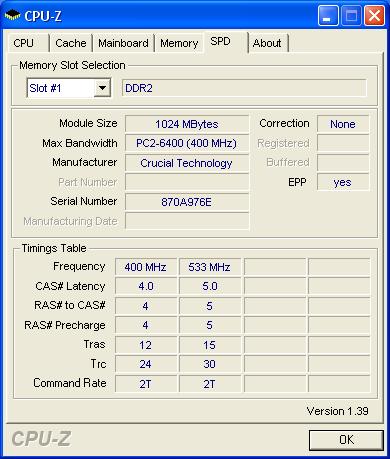Switch to the CPU tab
390x459 pixels.
28,43
